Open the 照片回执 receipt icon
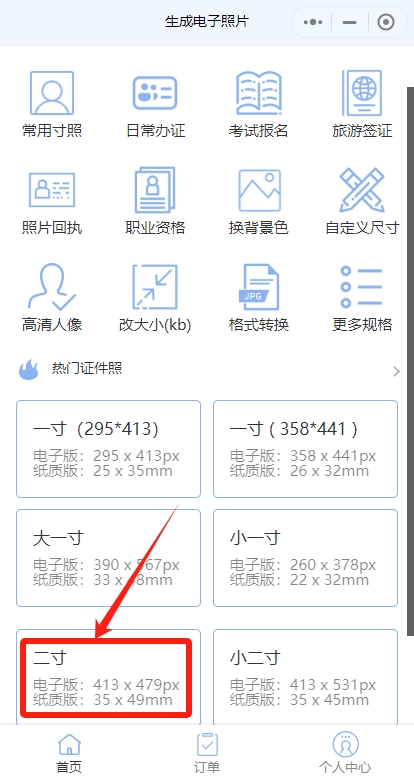Viewport: 414px width, 780px height. pos(52,190)
